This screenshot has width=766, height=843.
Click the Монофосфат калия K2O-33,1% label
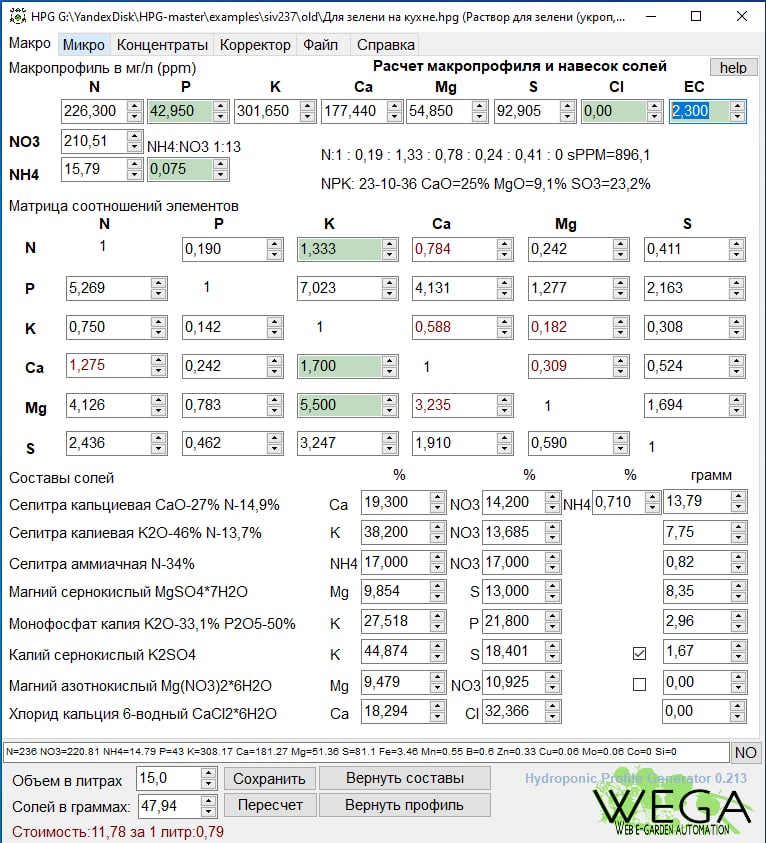[152, 624]
